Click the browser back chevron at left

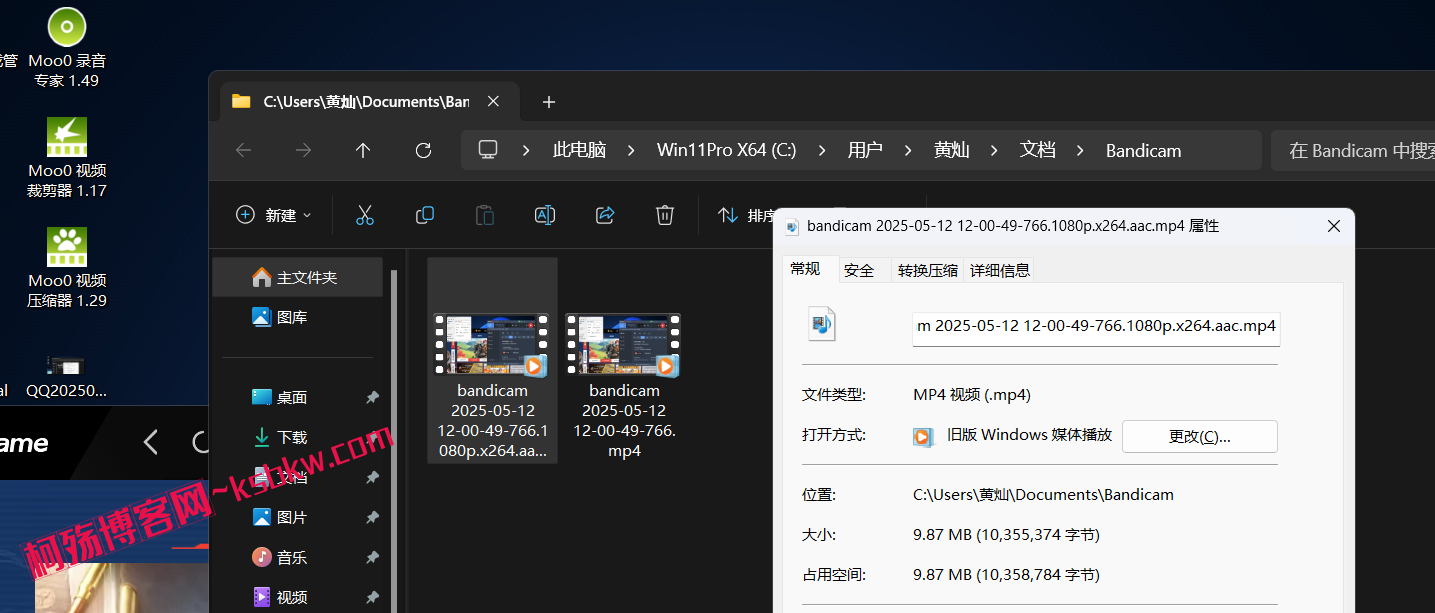tap(150, 442)
